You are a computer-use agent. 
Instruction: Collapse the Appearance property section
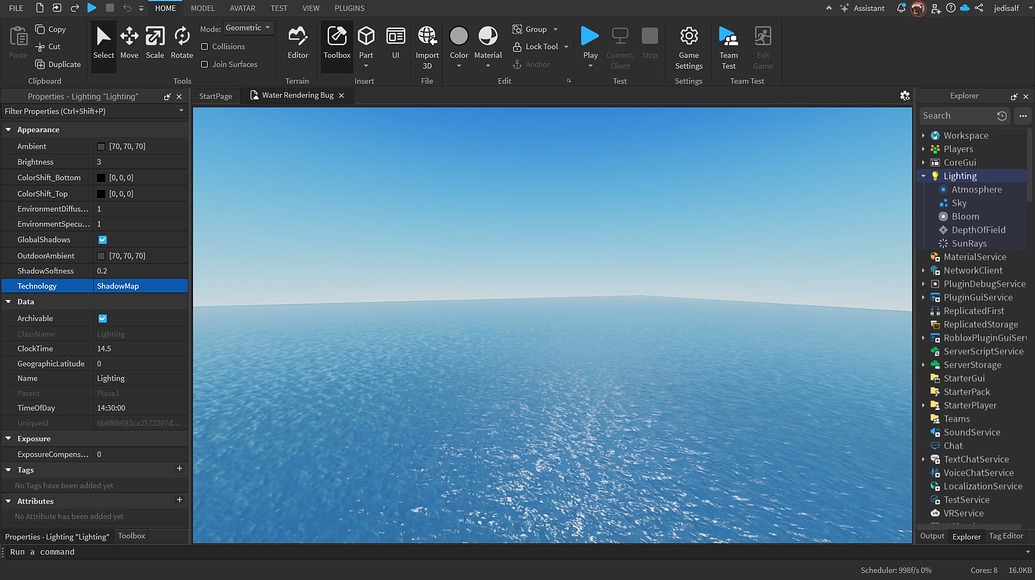pos(9,130)
